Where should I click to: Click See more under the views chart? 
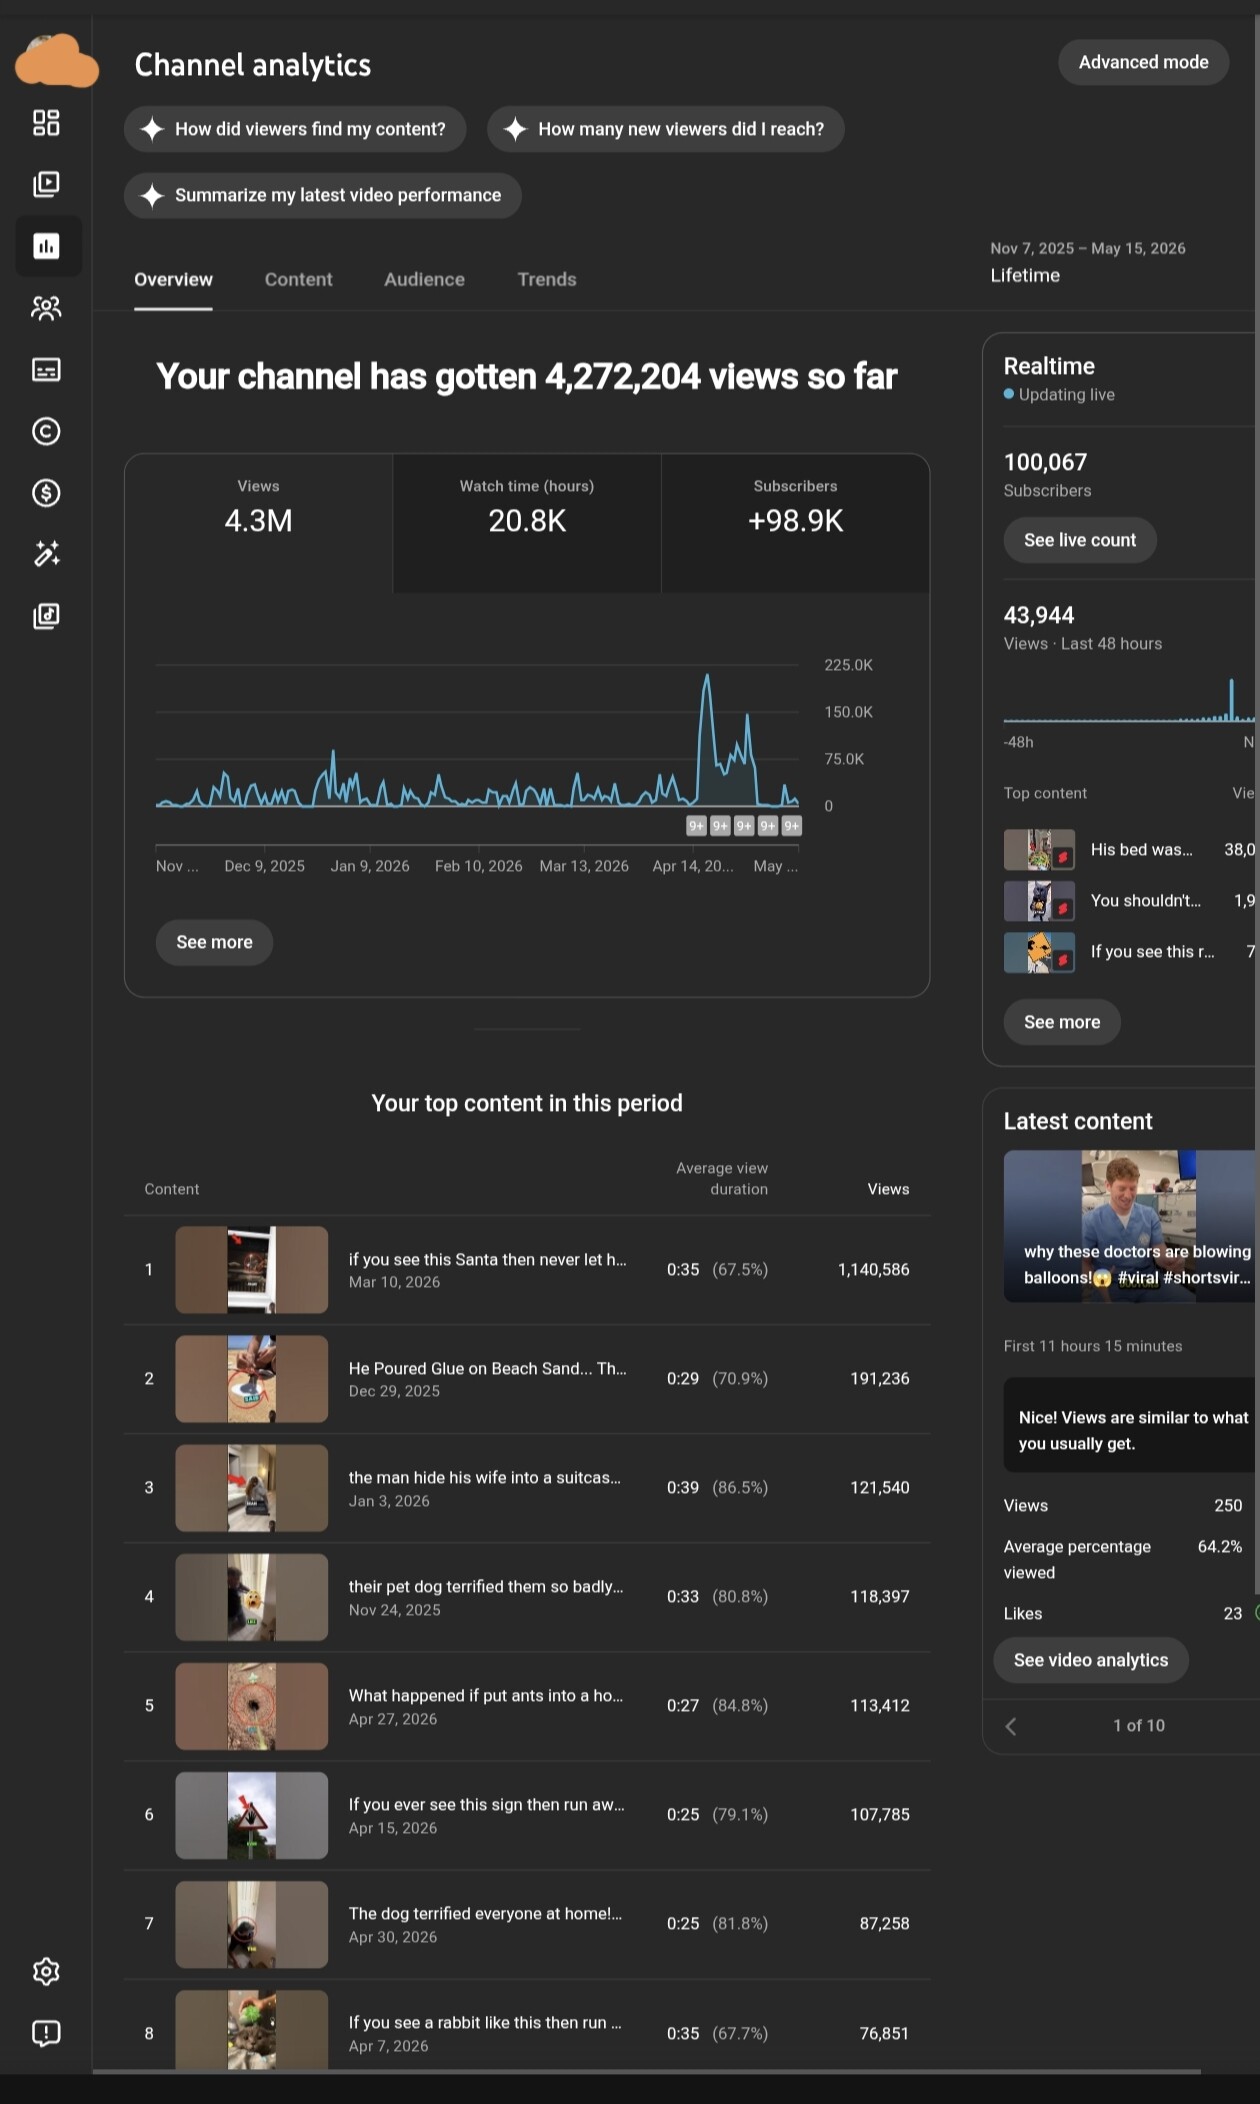tap(214, 942)
